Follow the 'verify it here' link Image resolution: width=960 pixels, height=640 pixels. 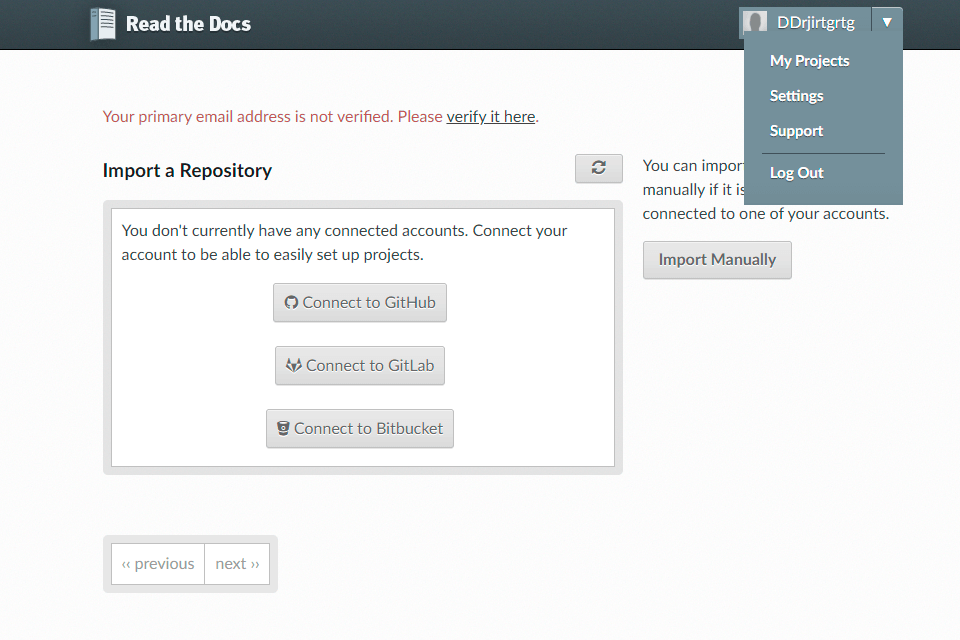[491, 116]
